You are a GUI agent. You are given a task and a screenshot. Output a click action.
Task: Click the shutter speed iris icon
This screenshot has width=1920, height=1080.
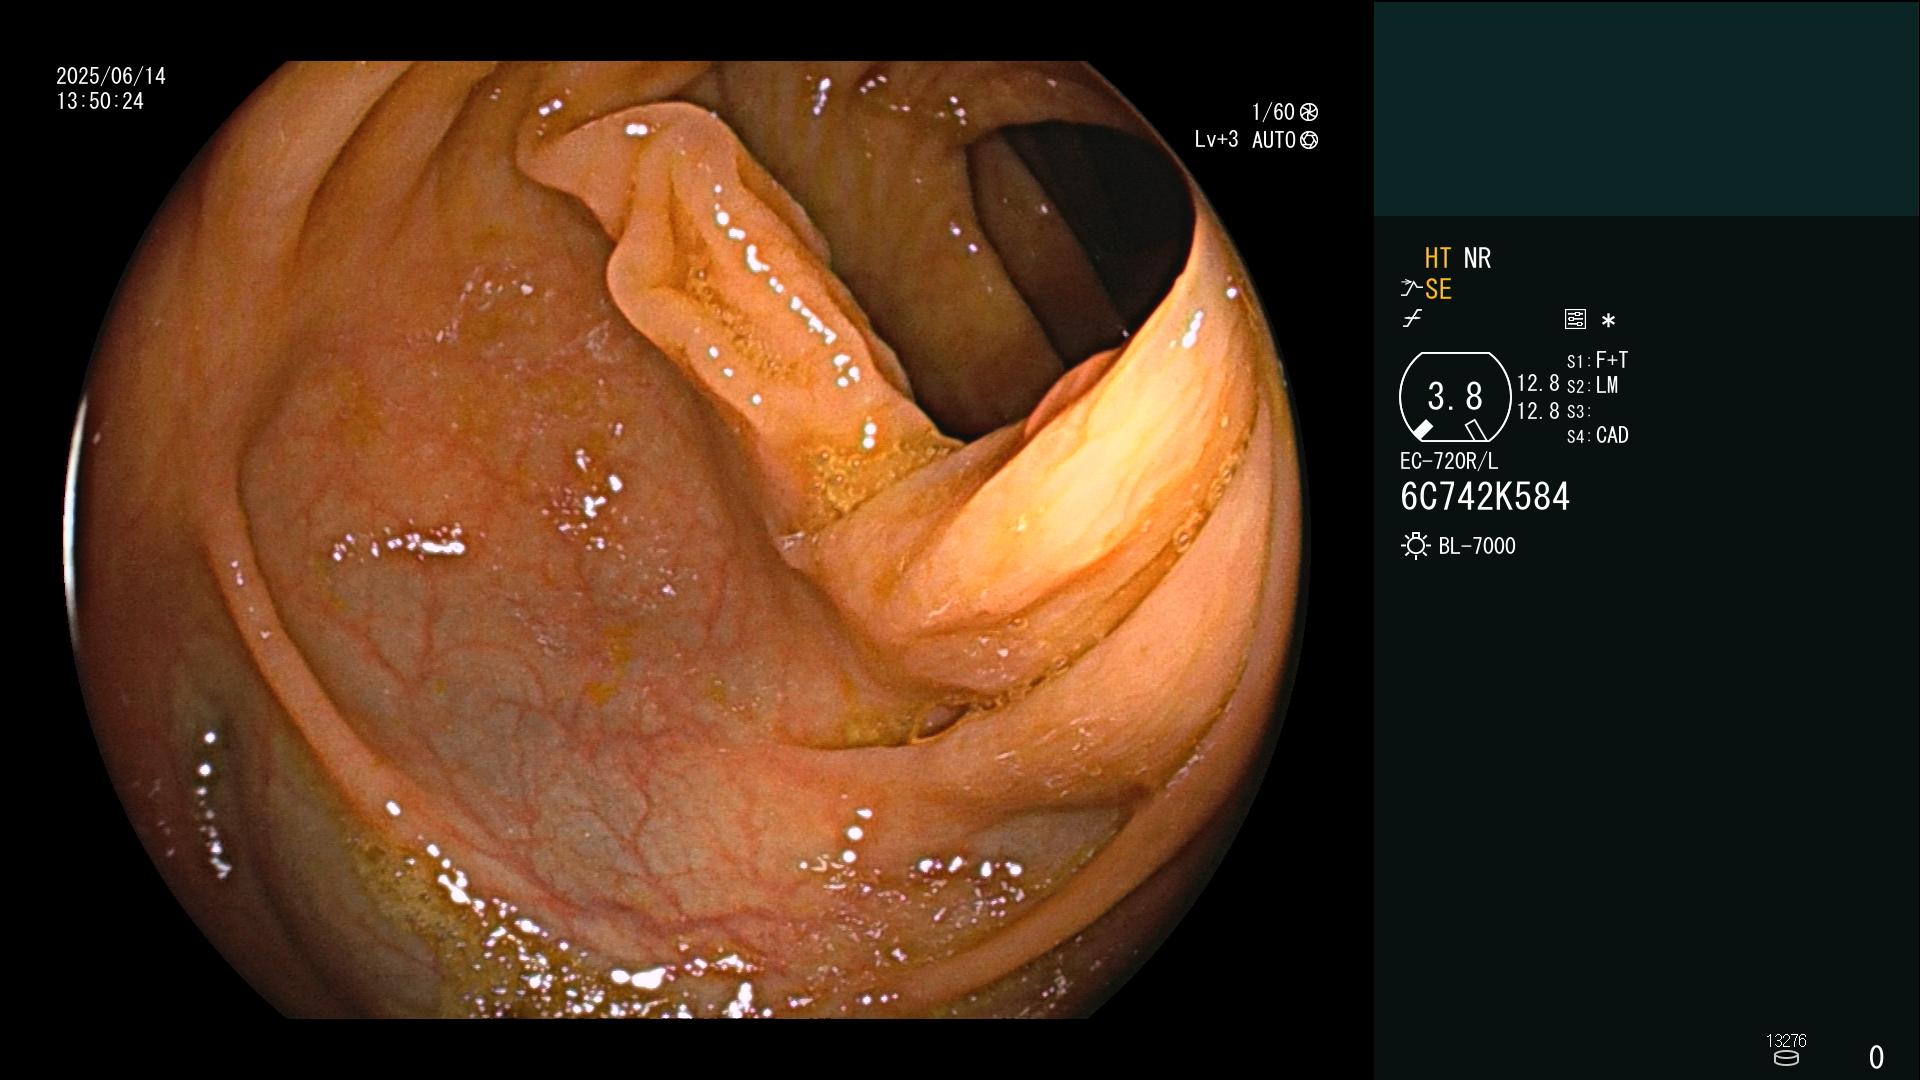tap(1308, 112)
